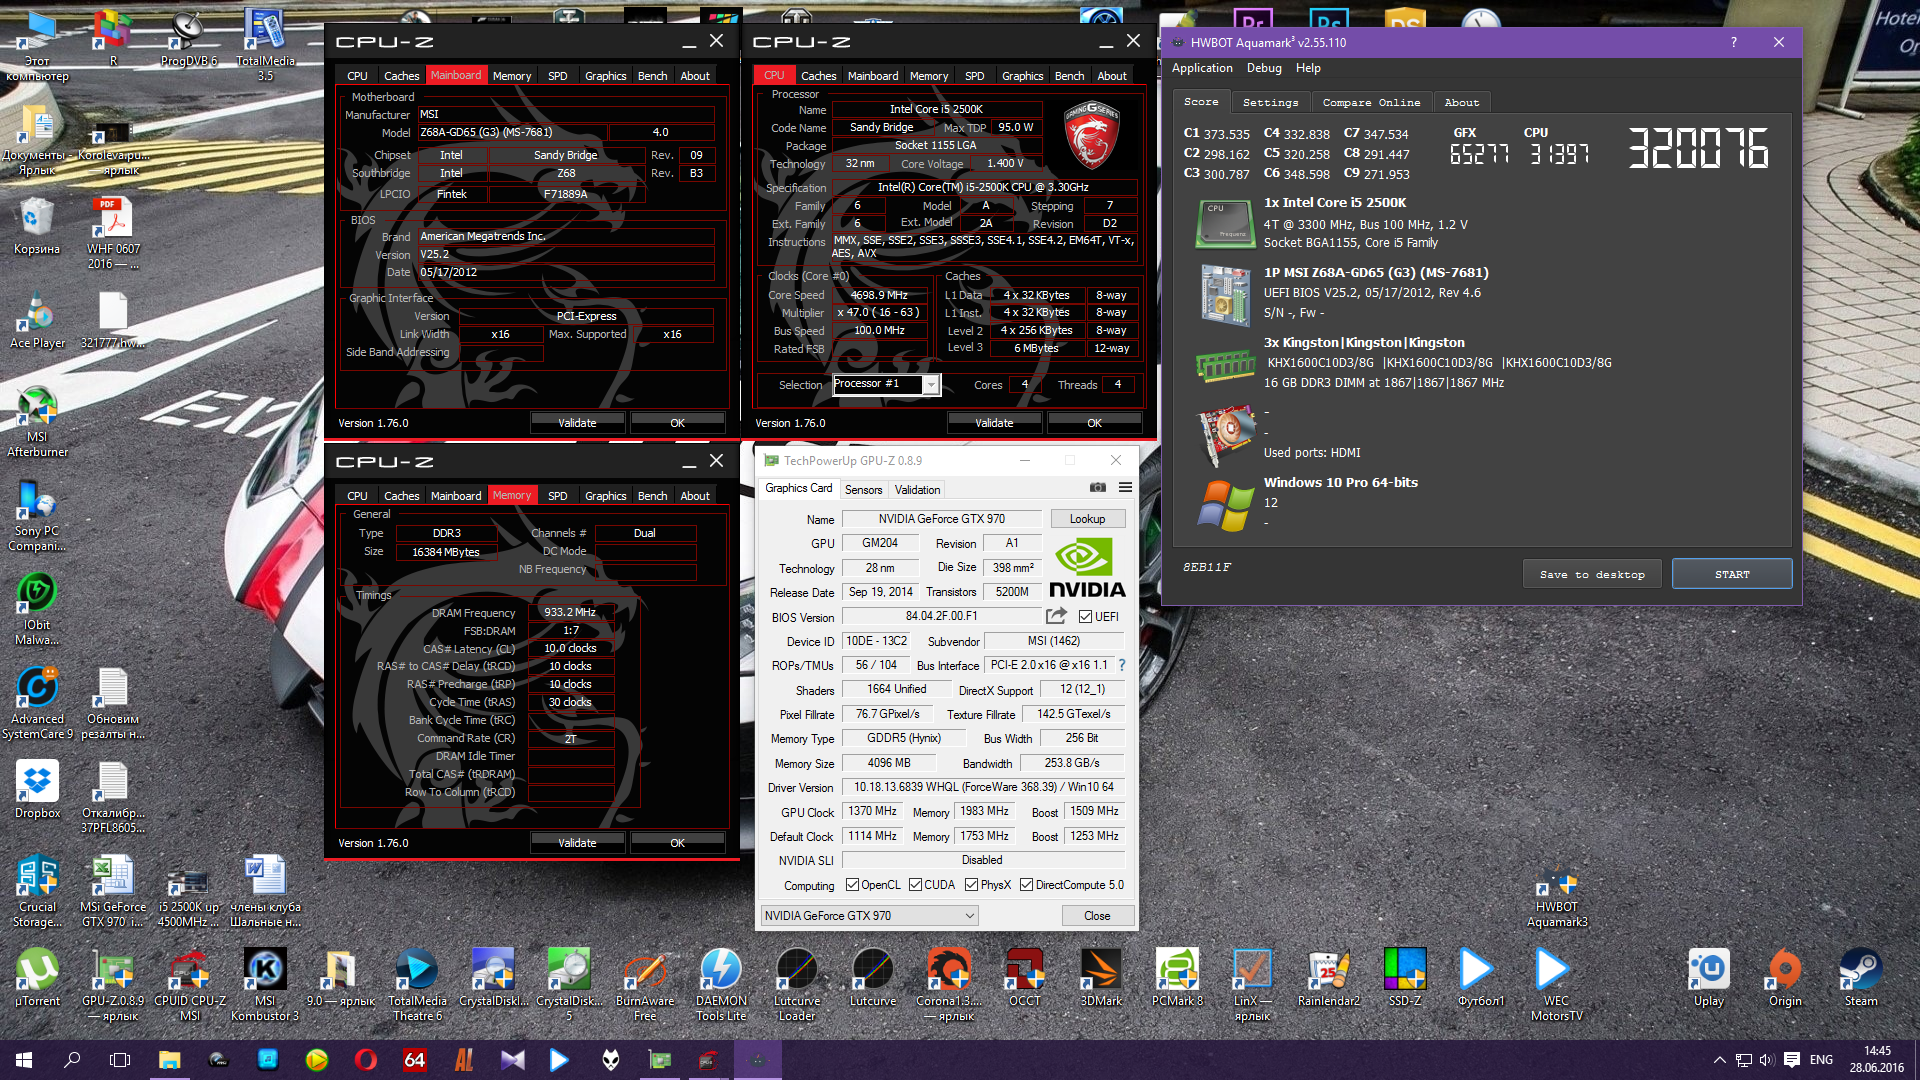
Task: Open the Processor #1 selection dropdown
Action: (886, 384)
